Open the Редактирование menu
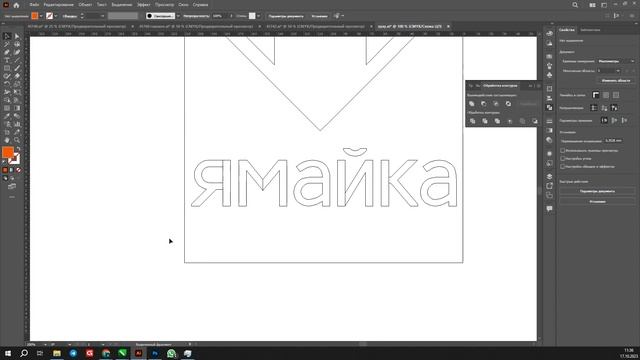 point(58,5)
